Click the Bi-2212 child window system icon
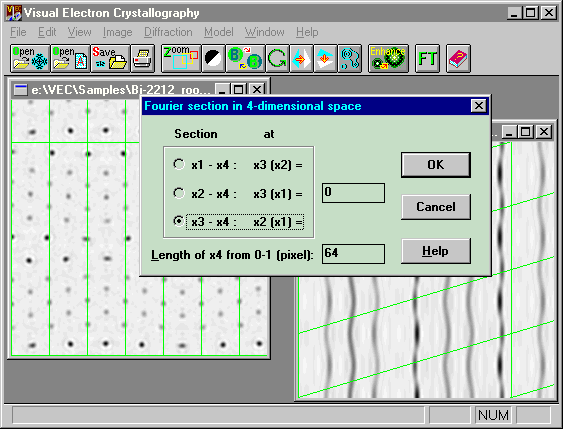 20,89
